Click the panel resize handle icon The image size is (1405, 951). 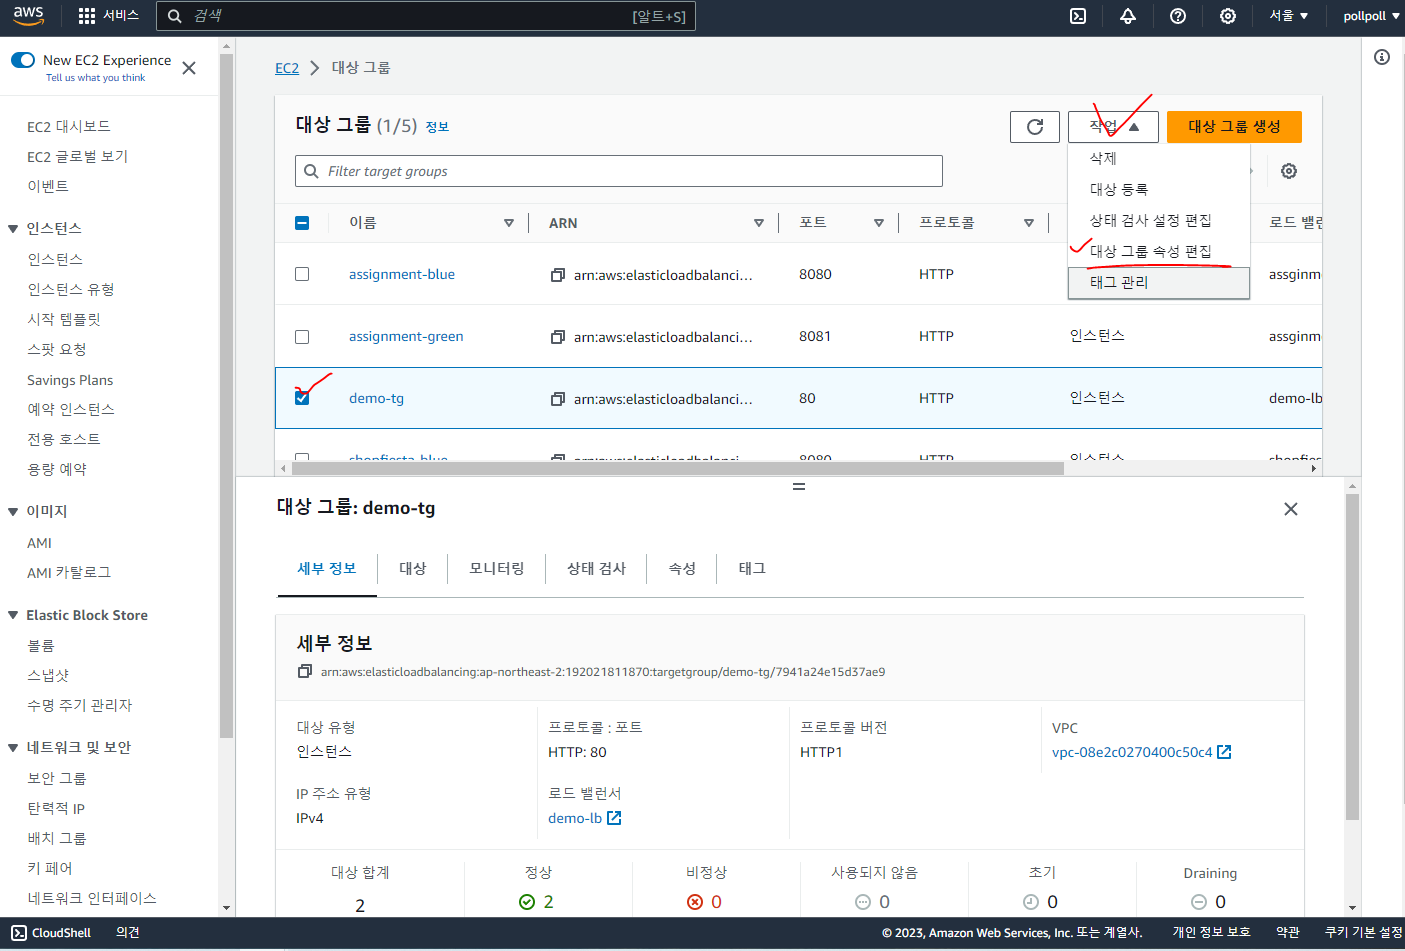pos(799,486)
